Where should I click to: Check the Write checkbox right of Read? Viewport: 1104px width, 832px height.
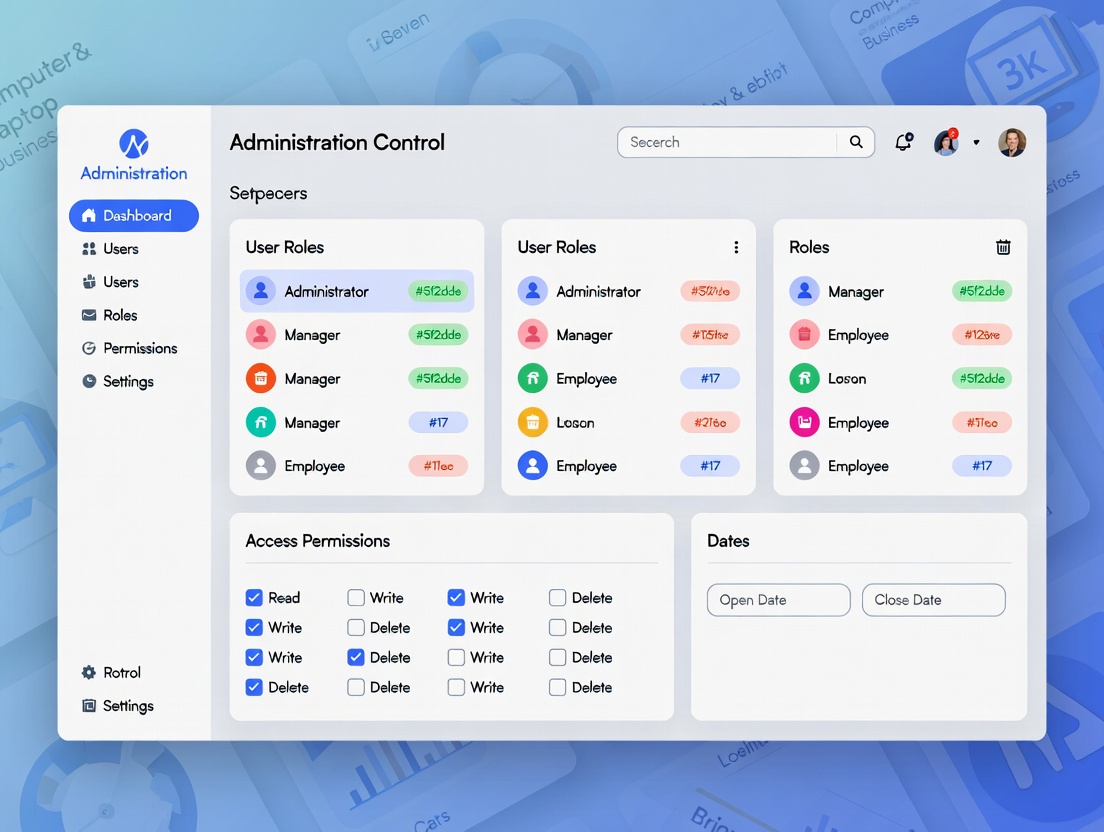coord(356,598)
